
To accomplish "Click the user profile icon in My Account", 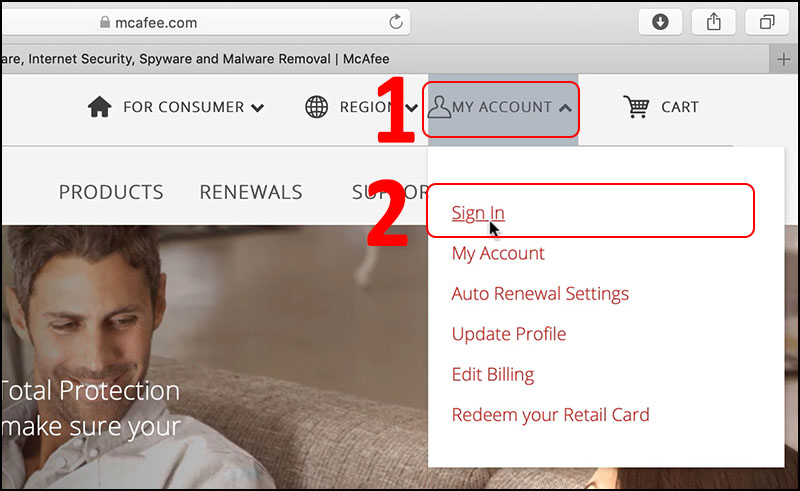I will pyautogui.click(x=438, y=107).
